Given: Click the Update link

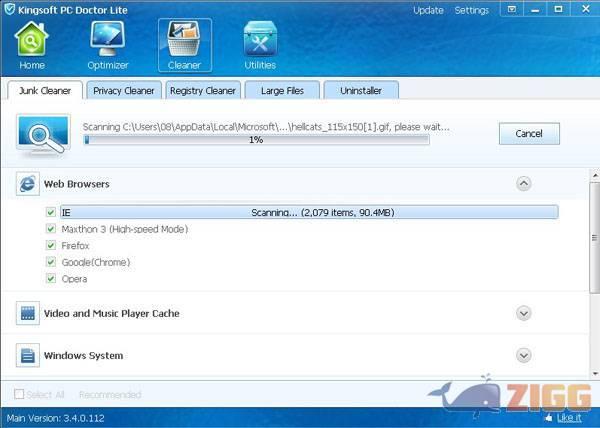Looking at the screenshot, I should [x=428, y=10].
